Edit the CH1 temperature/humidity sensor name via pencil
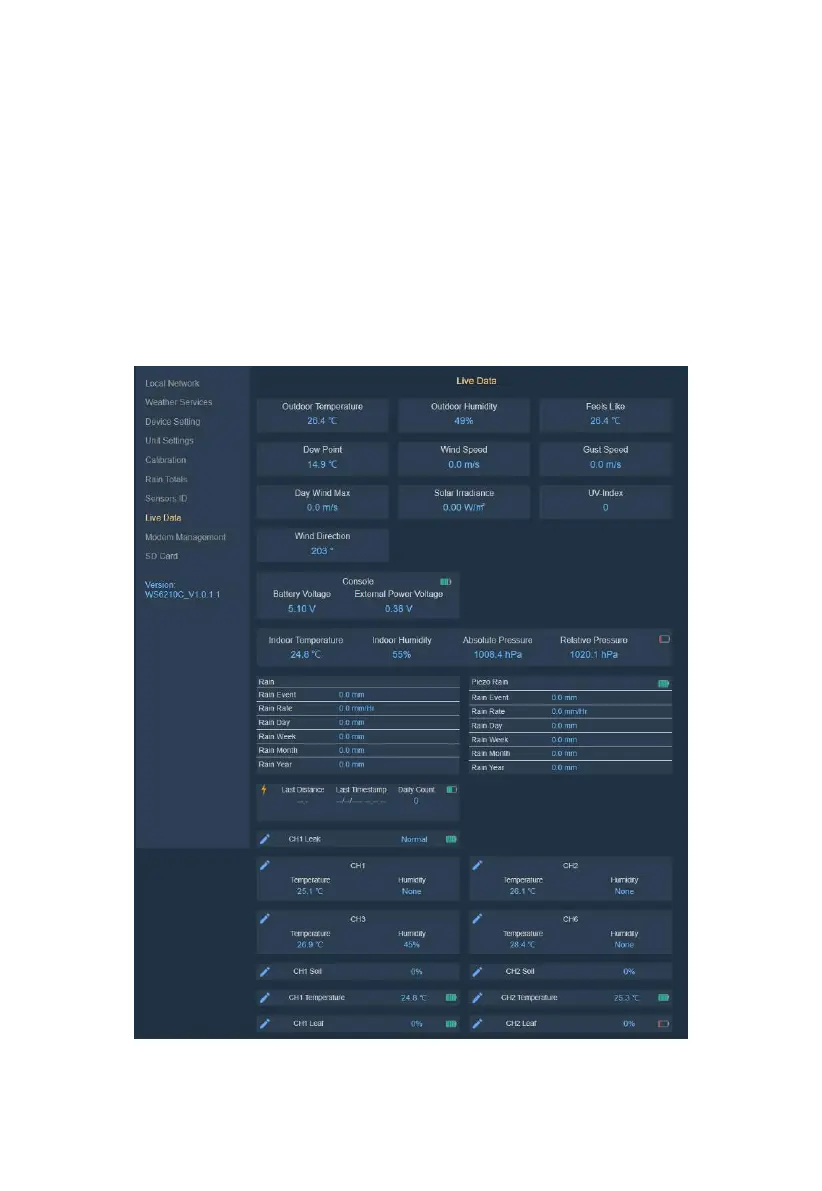822x1191 pixels. click(264, 865)
